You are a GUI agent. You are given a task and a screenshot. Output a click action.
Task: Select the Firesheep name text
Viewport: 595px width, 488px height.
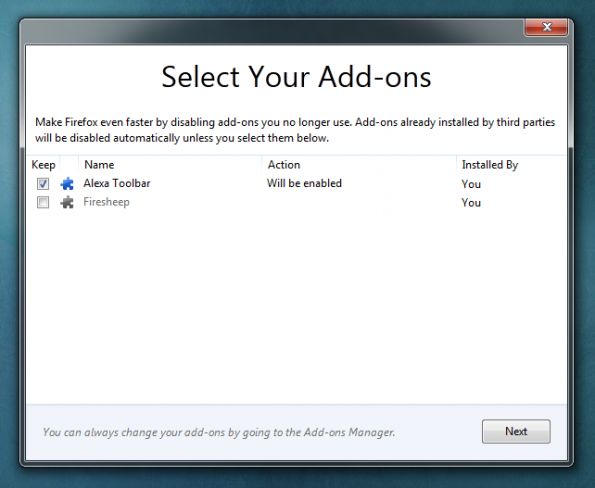click(106, 202)
